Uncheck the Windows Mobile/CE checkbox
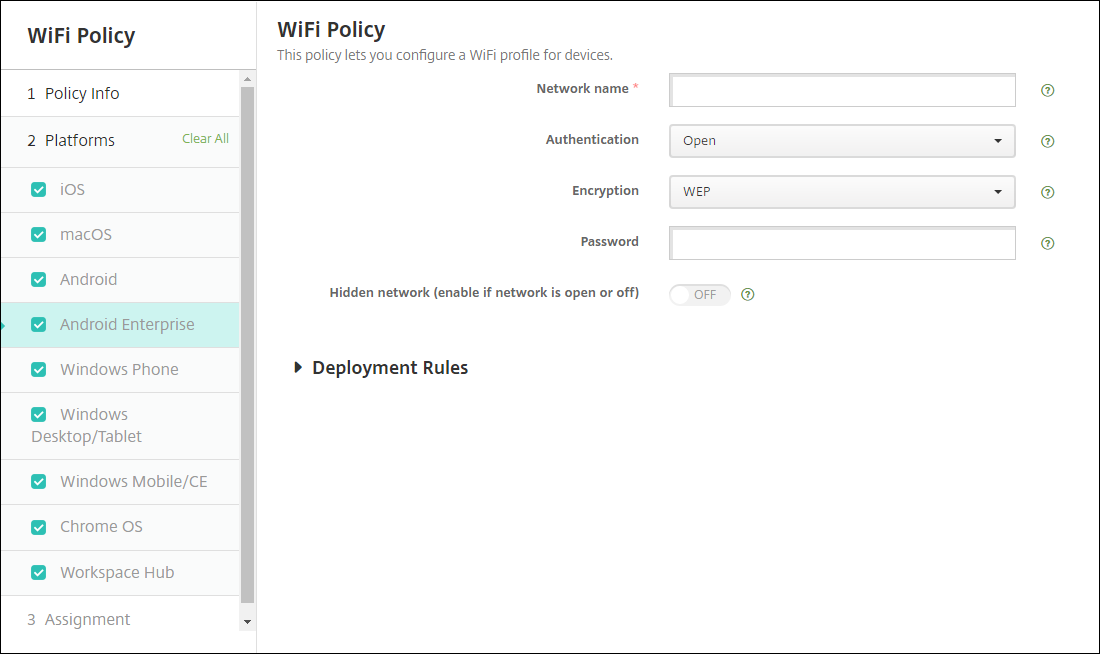 coord(39,482)
